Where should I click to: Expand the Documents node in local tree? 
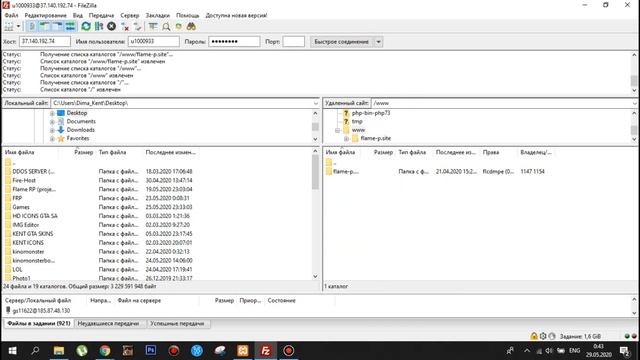tap(52, 122)
